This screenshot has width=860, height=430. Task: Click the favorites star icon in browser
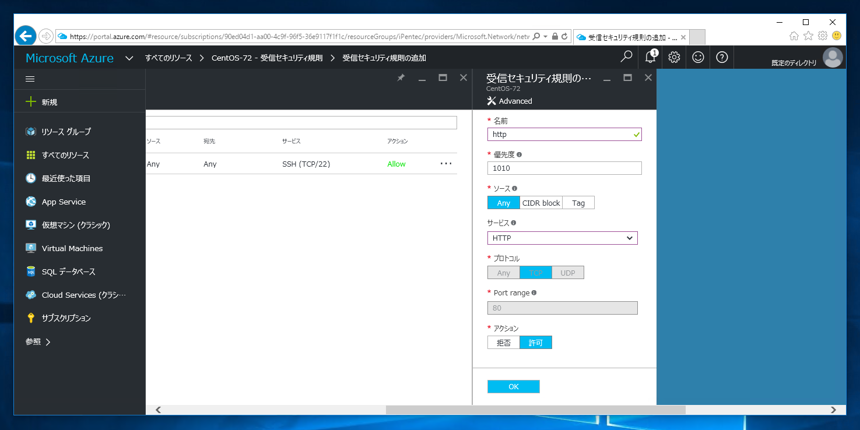(808, 36)
